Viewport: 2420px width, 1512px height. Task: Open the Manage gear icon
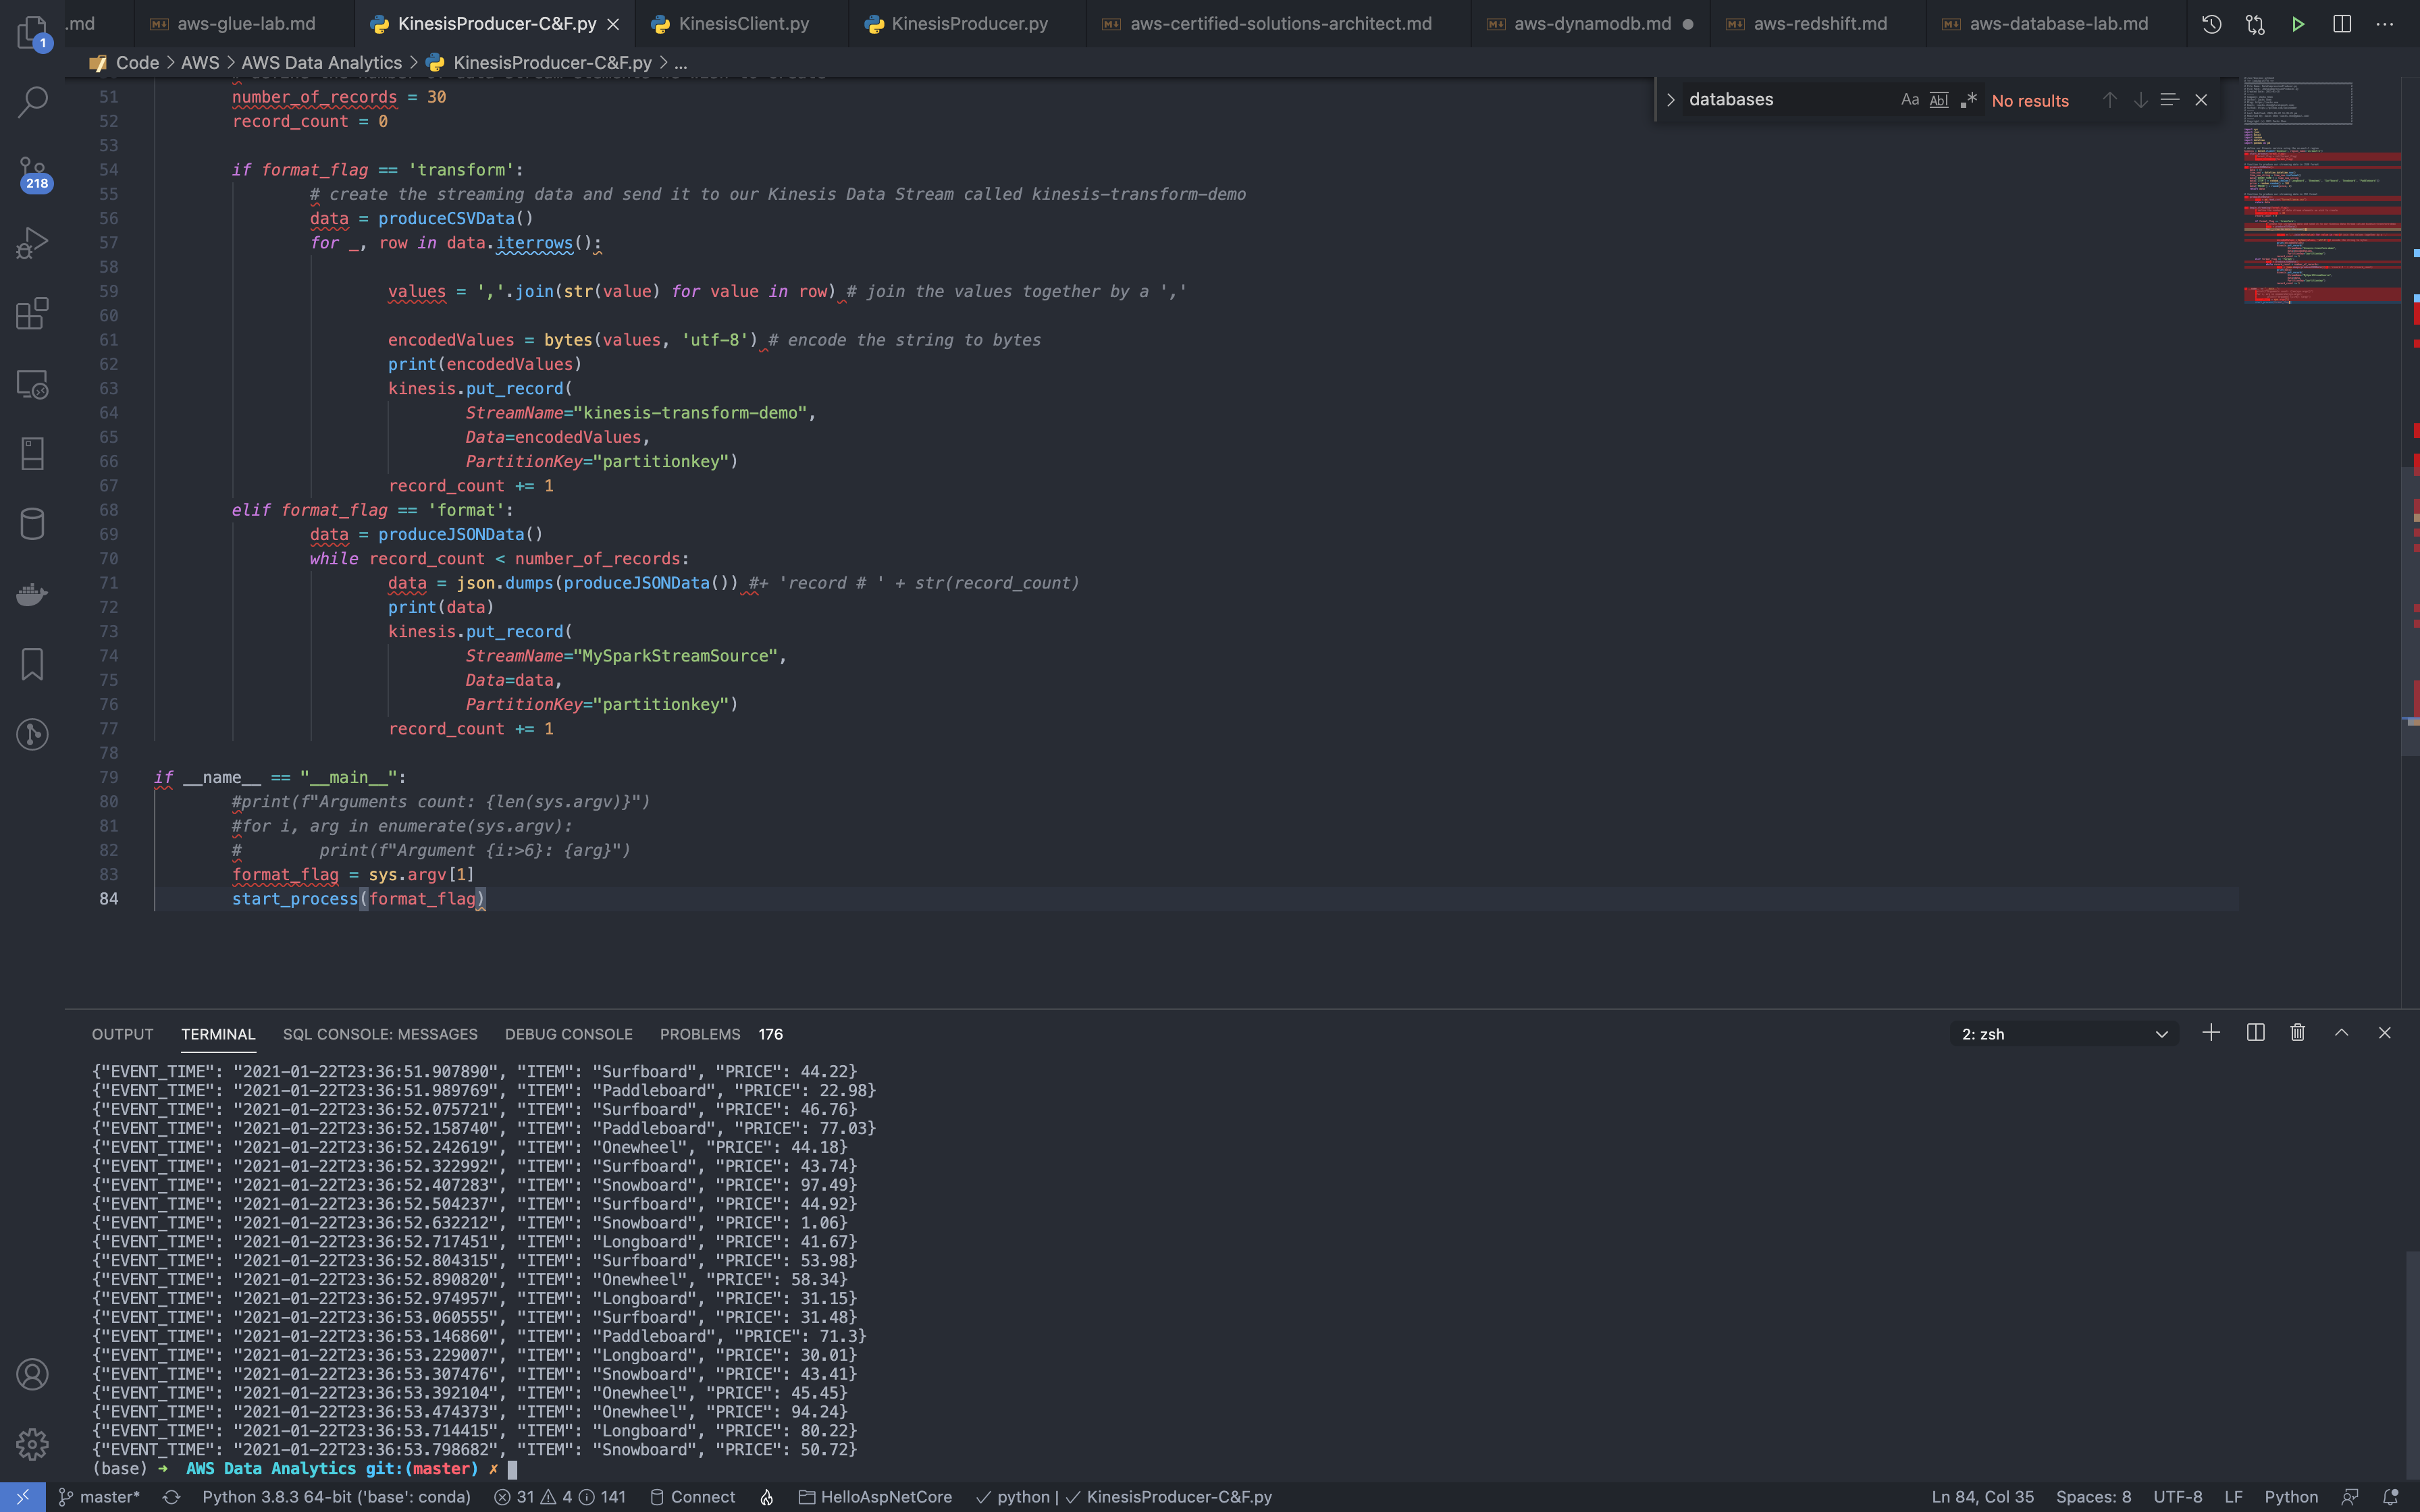click(x=32, y=1444)
